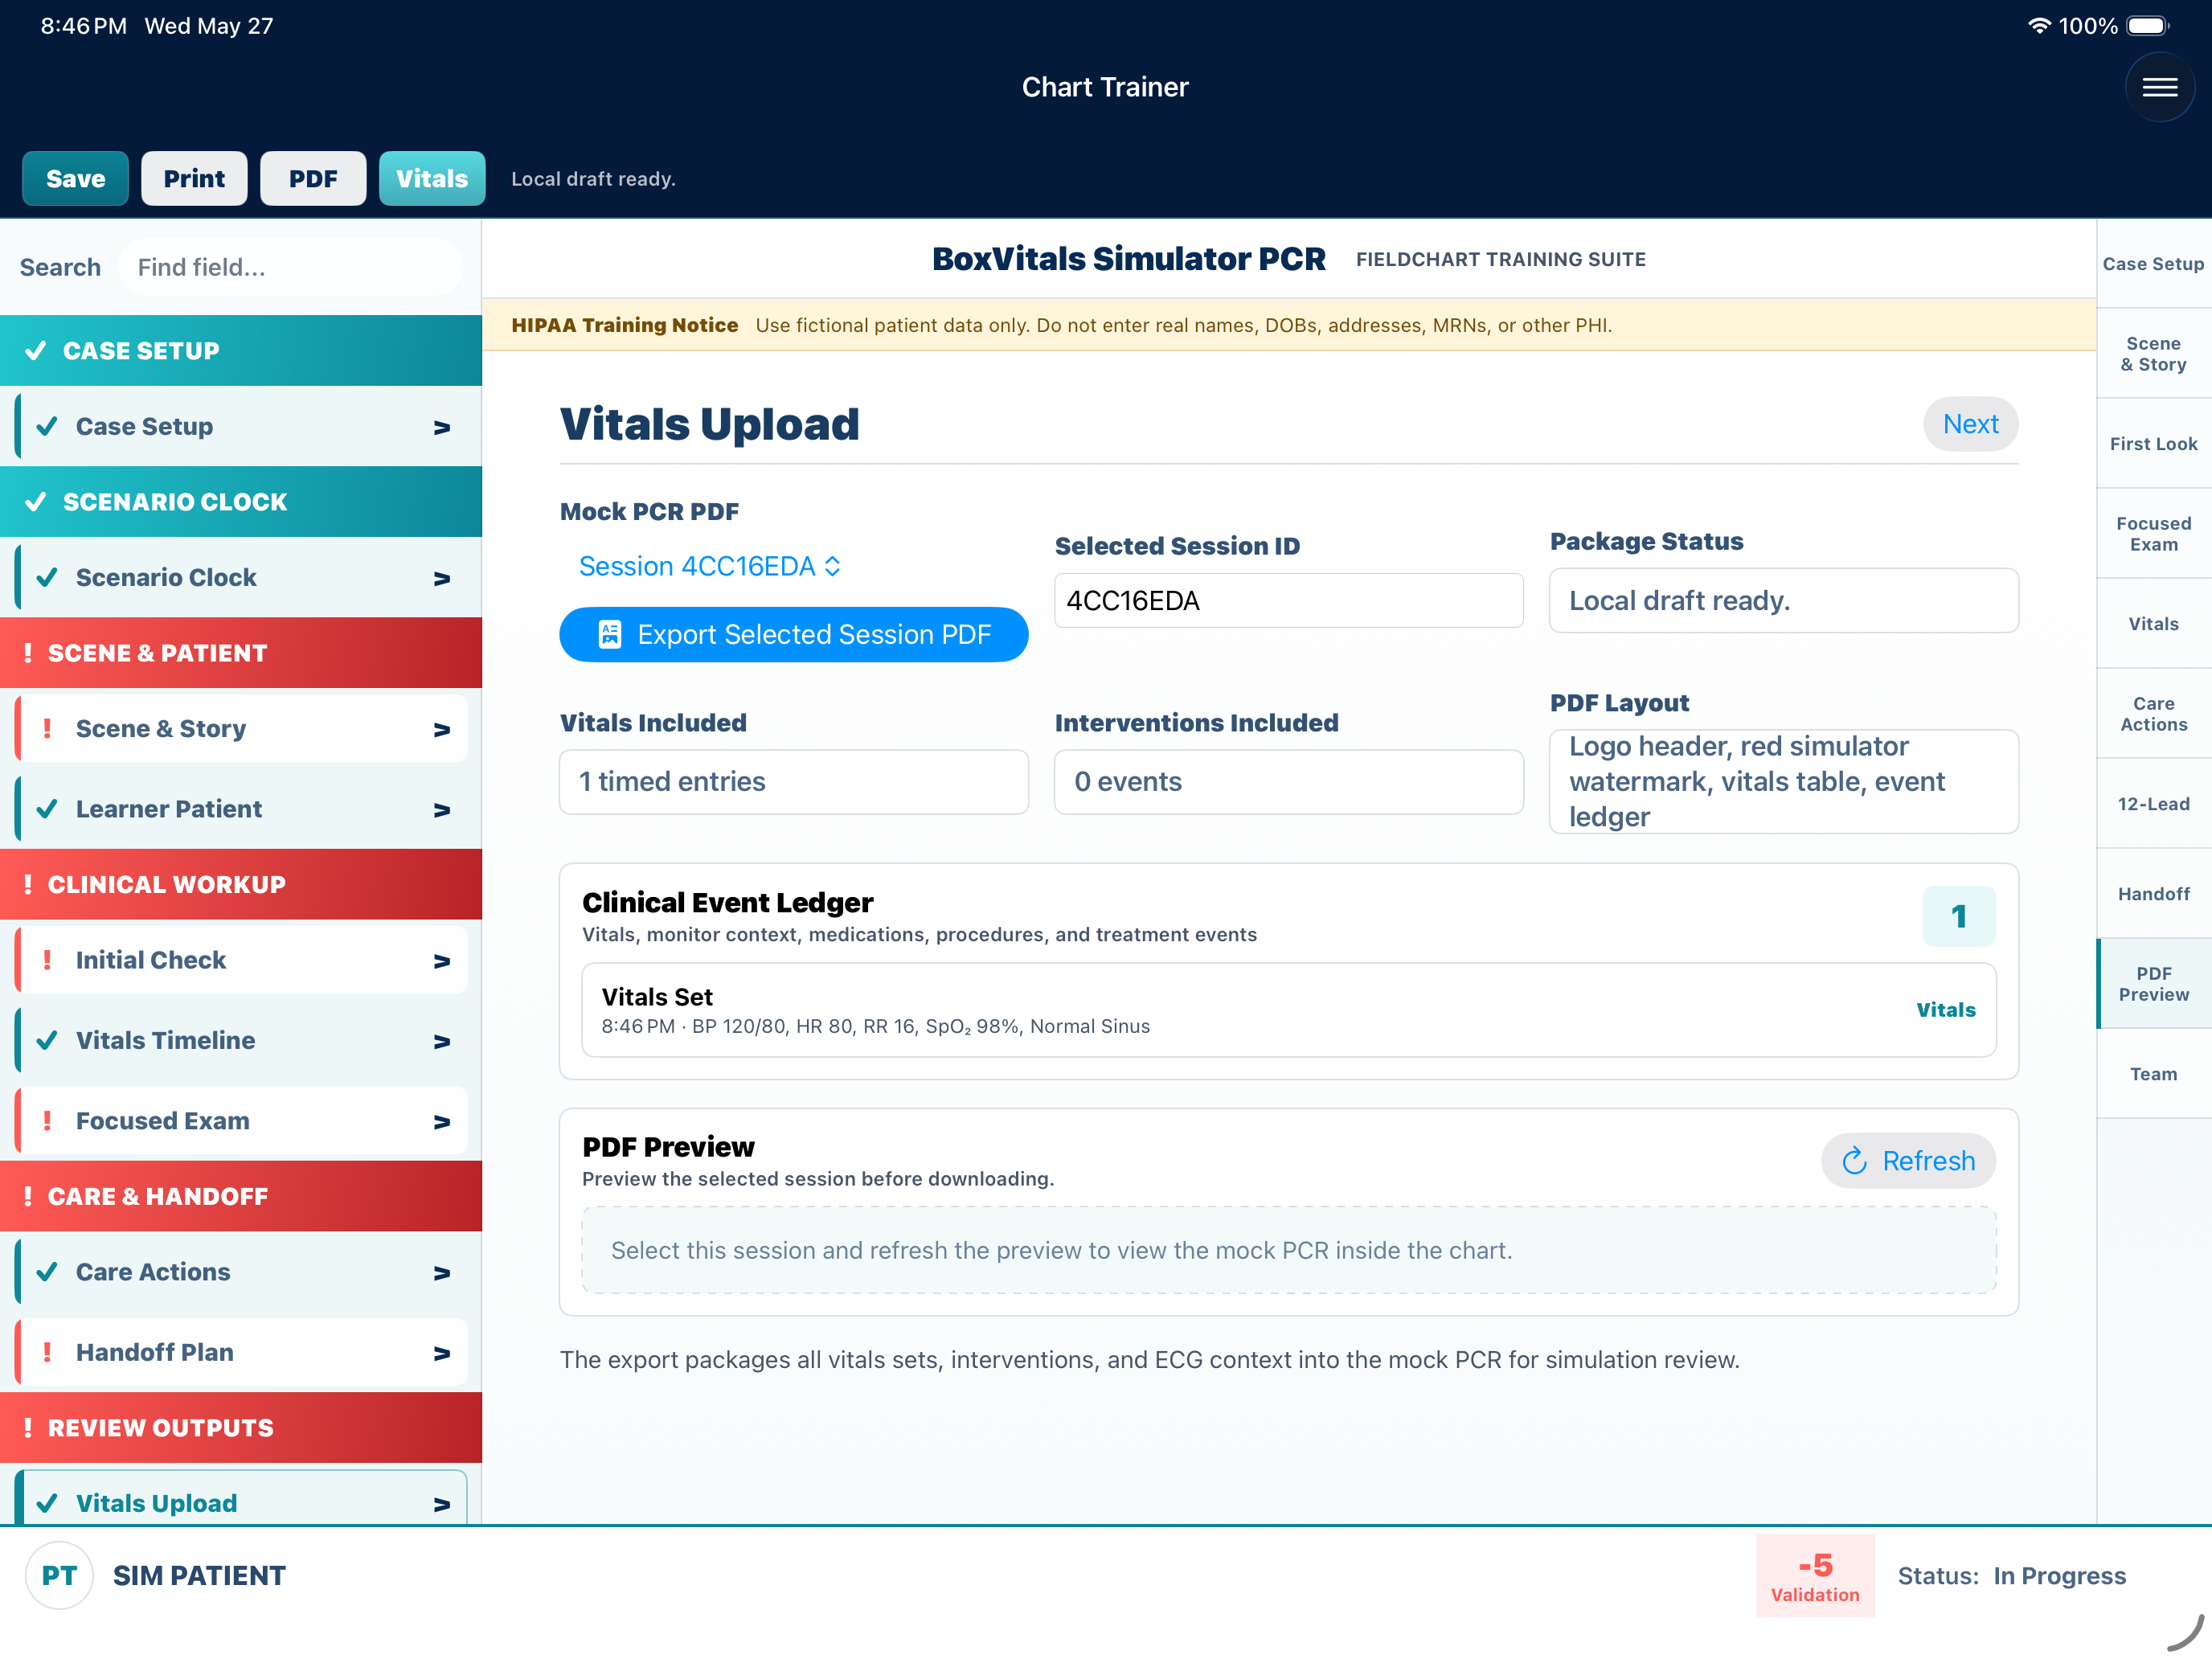
Task: Click the Clinical Event Ledger count badge
Action: tap(1959, 916)
